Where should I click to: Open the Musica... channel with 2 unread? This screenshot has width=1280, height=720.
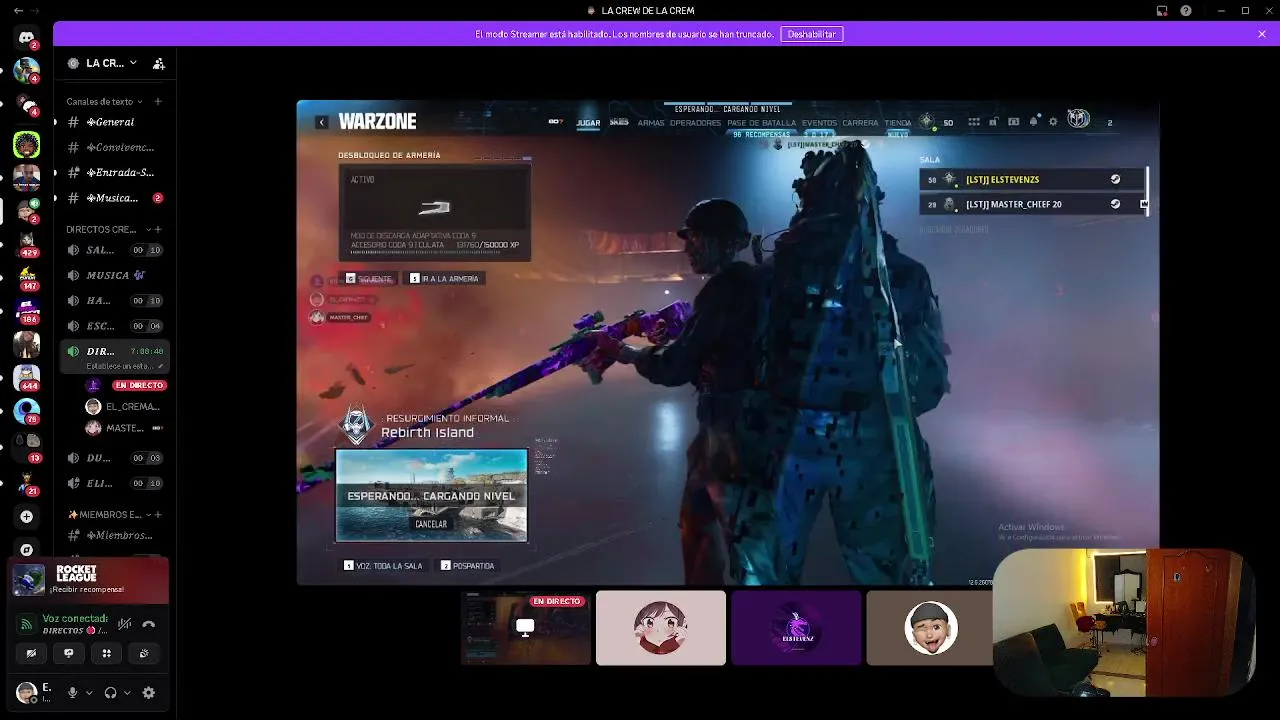[x=114, y=198]
